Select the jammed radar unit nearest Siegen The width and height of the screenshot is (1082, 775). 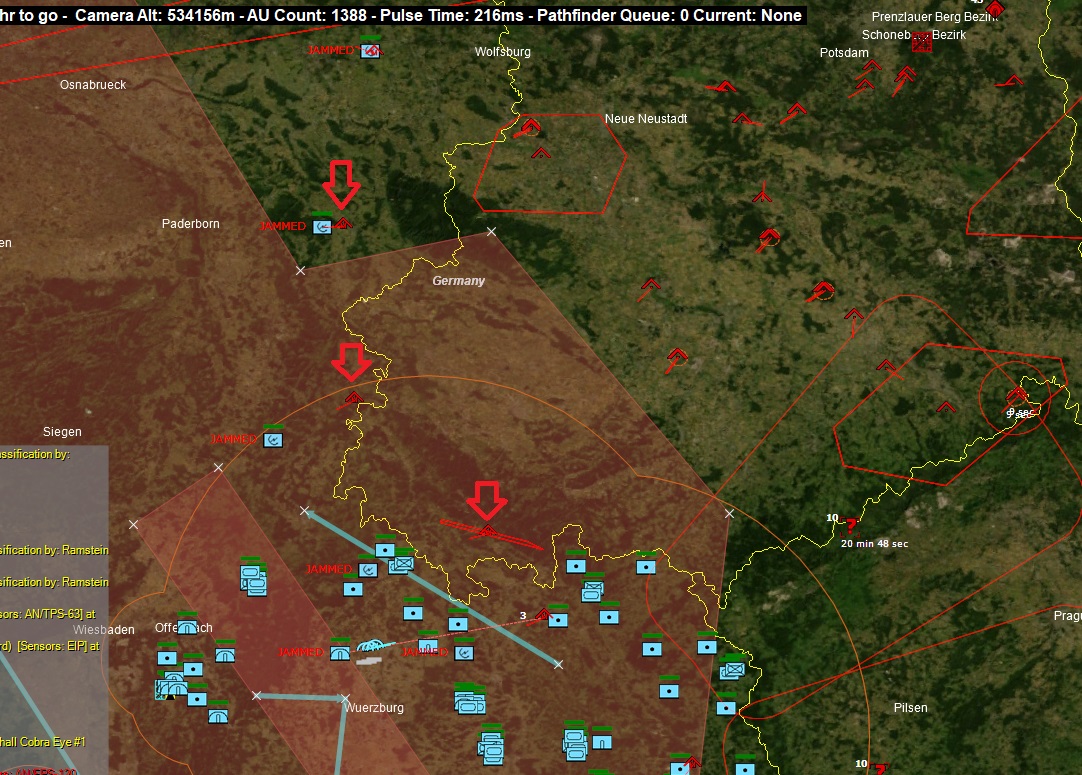coord(273,439)
